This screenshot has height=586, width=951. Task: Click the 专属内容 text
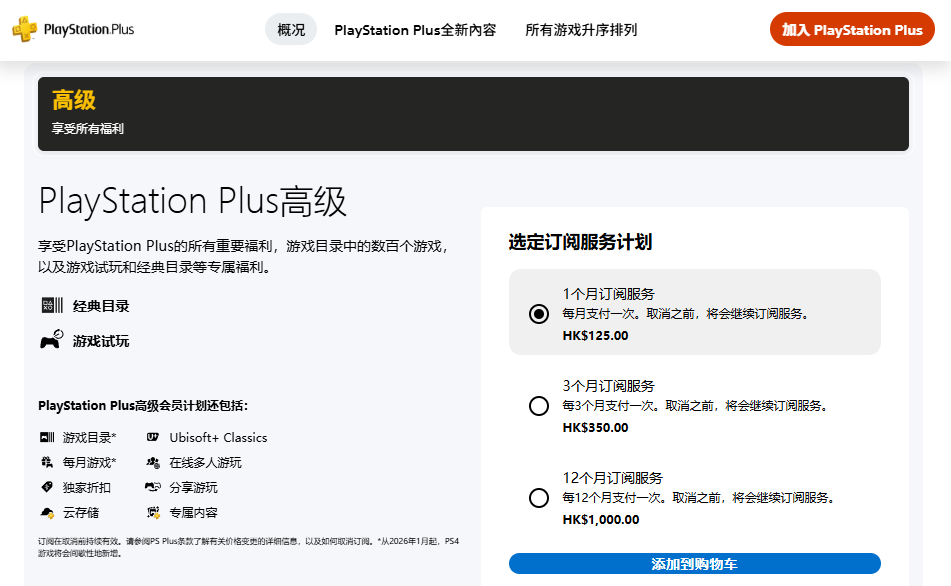(193, 513)
